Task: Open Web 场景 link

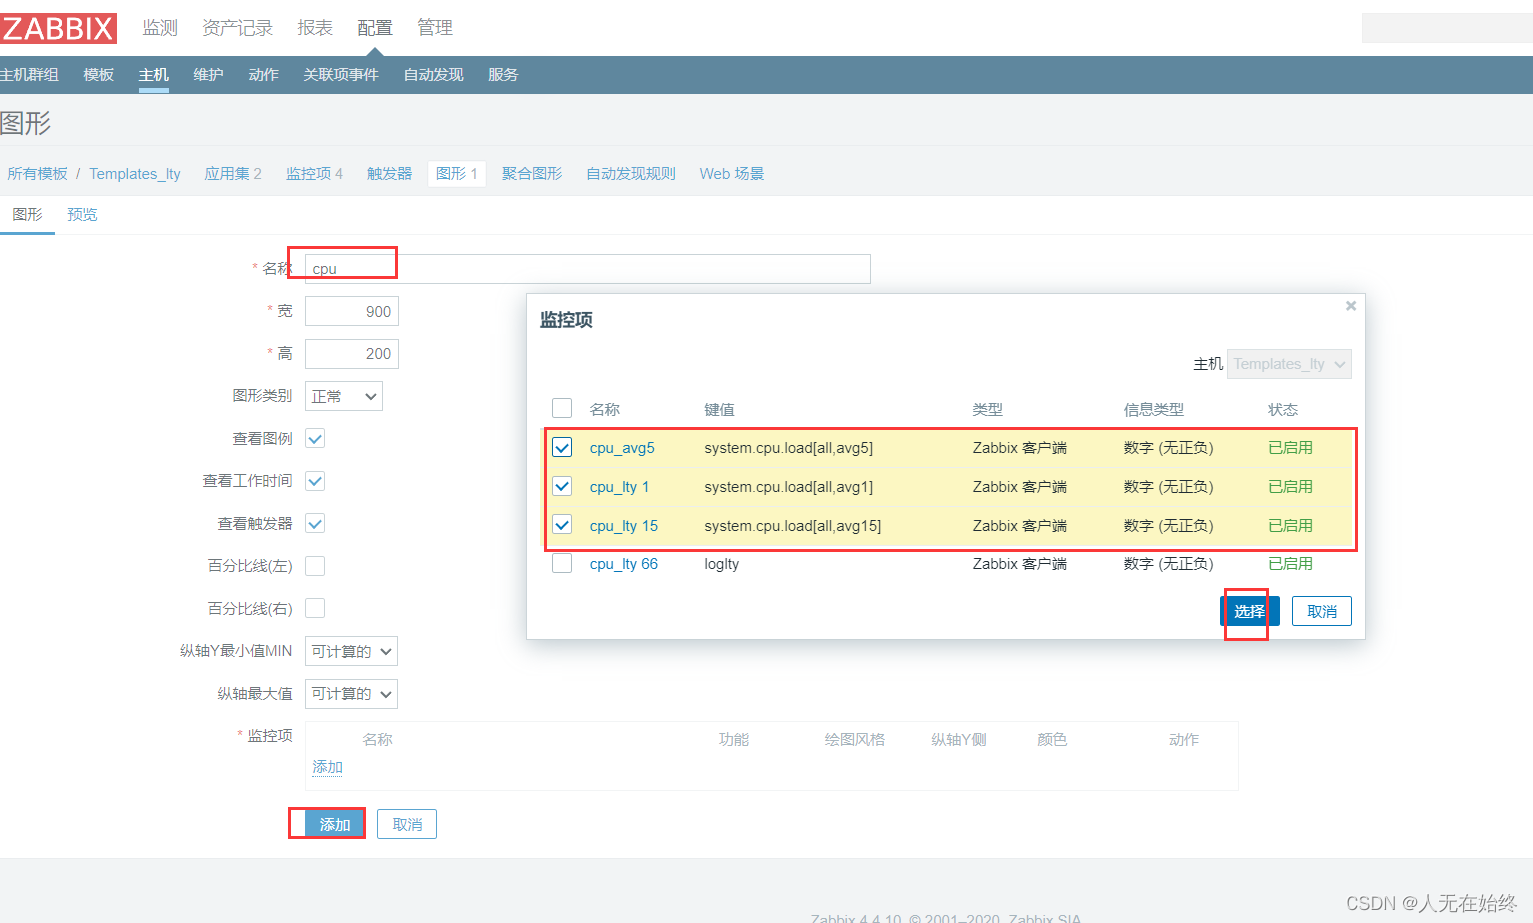Action: 732,174
